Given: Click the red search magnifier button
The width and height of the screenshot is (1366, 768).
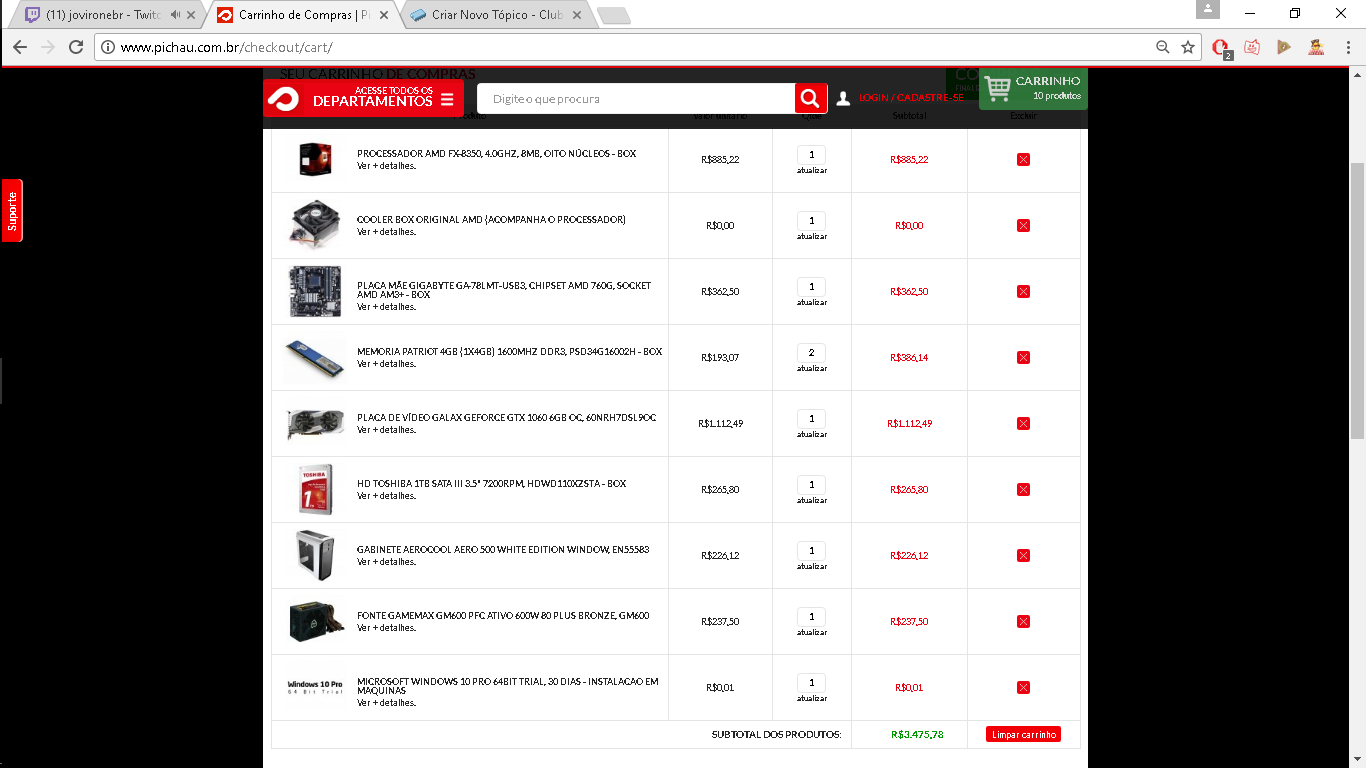Looking at the screenshot, I should click(x=811, y=99).
